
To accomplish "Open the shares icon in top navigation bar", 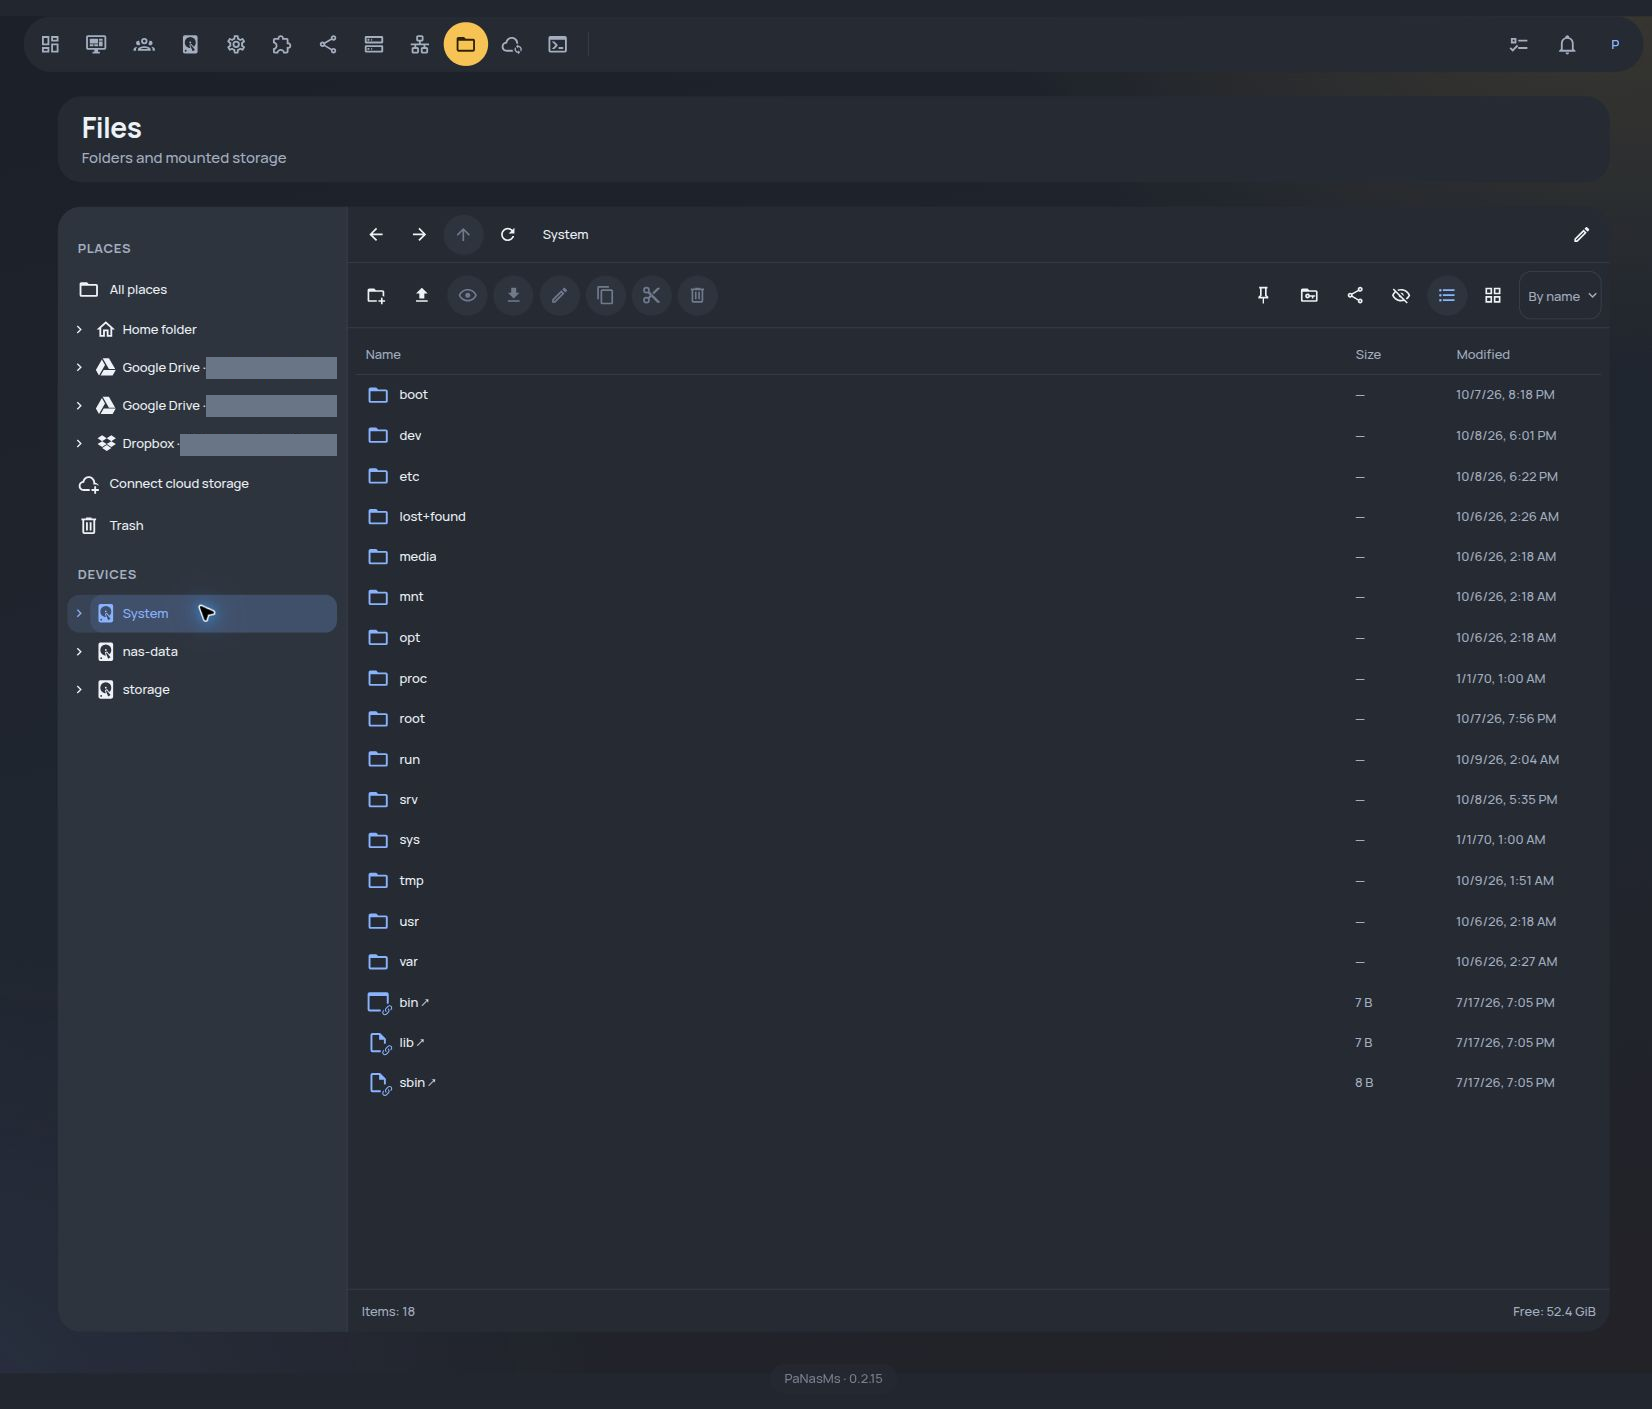I will point(328,44).
